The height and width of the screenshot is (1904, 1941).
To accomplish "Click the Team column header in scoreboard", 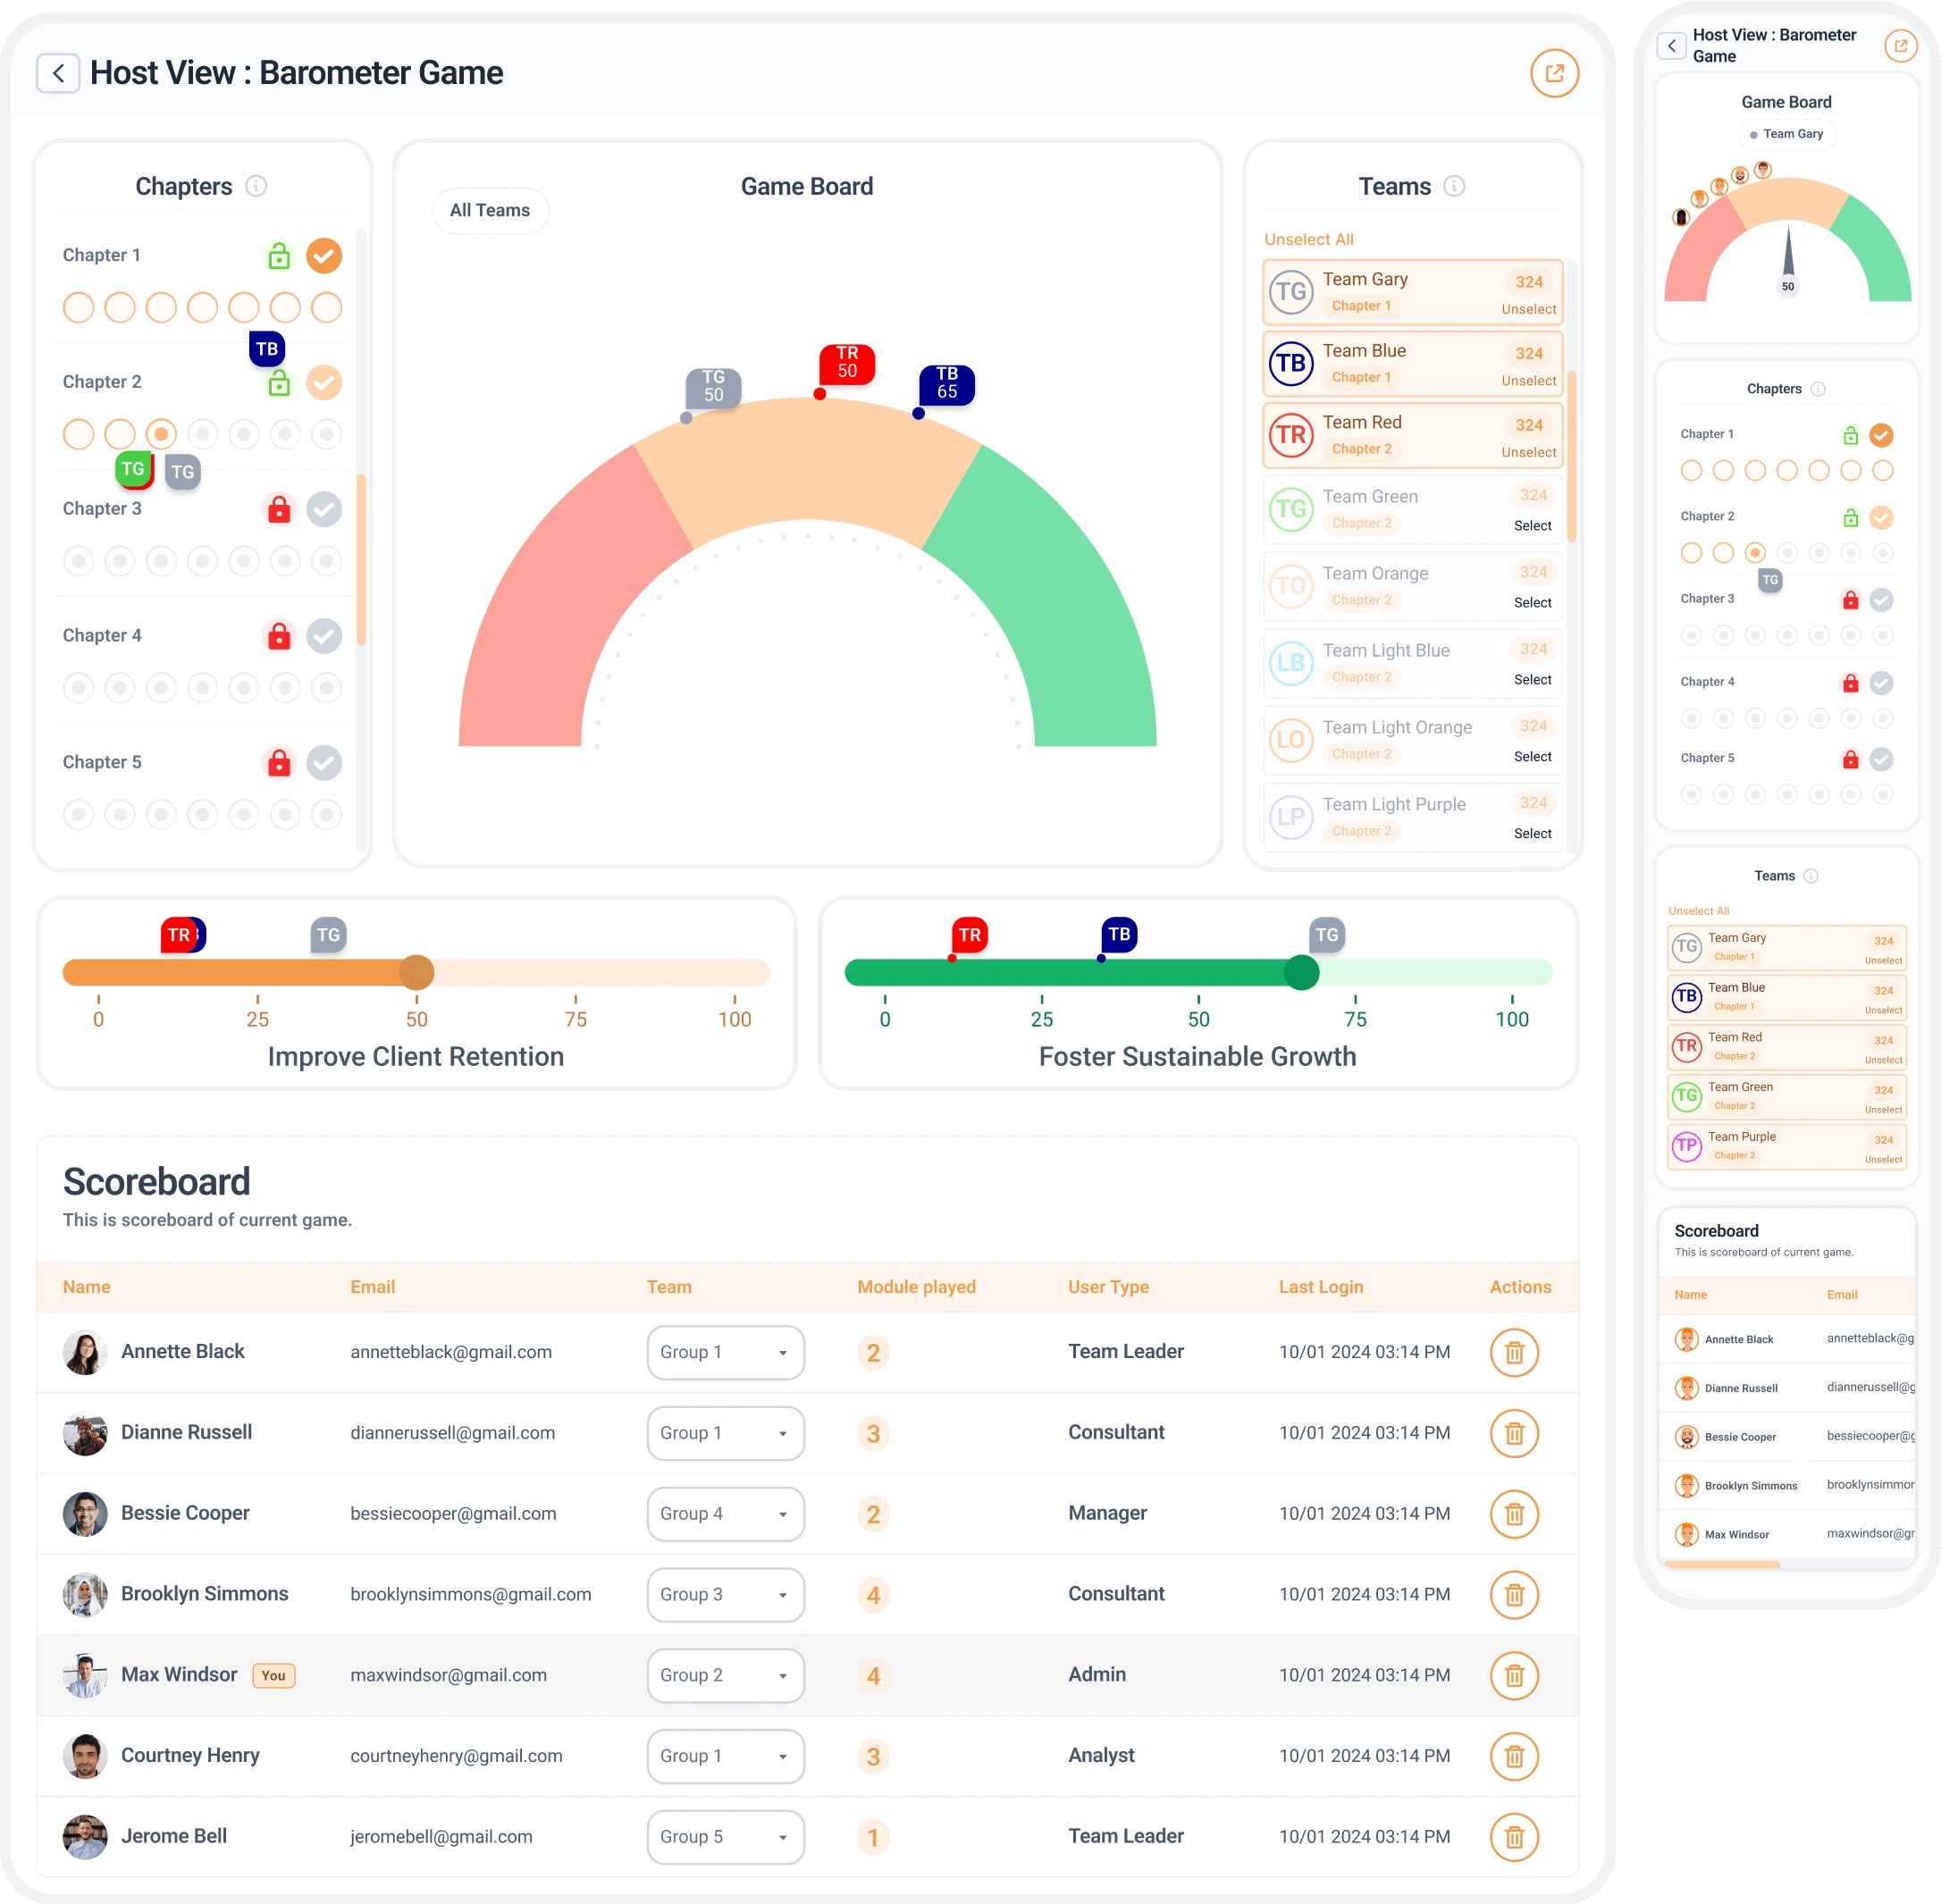I will [669, 1287].
